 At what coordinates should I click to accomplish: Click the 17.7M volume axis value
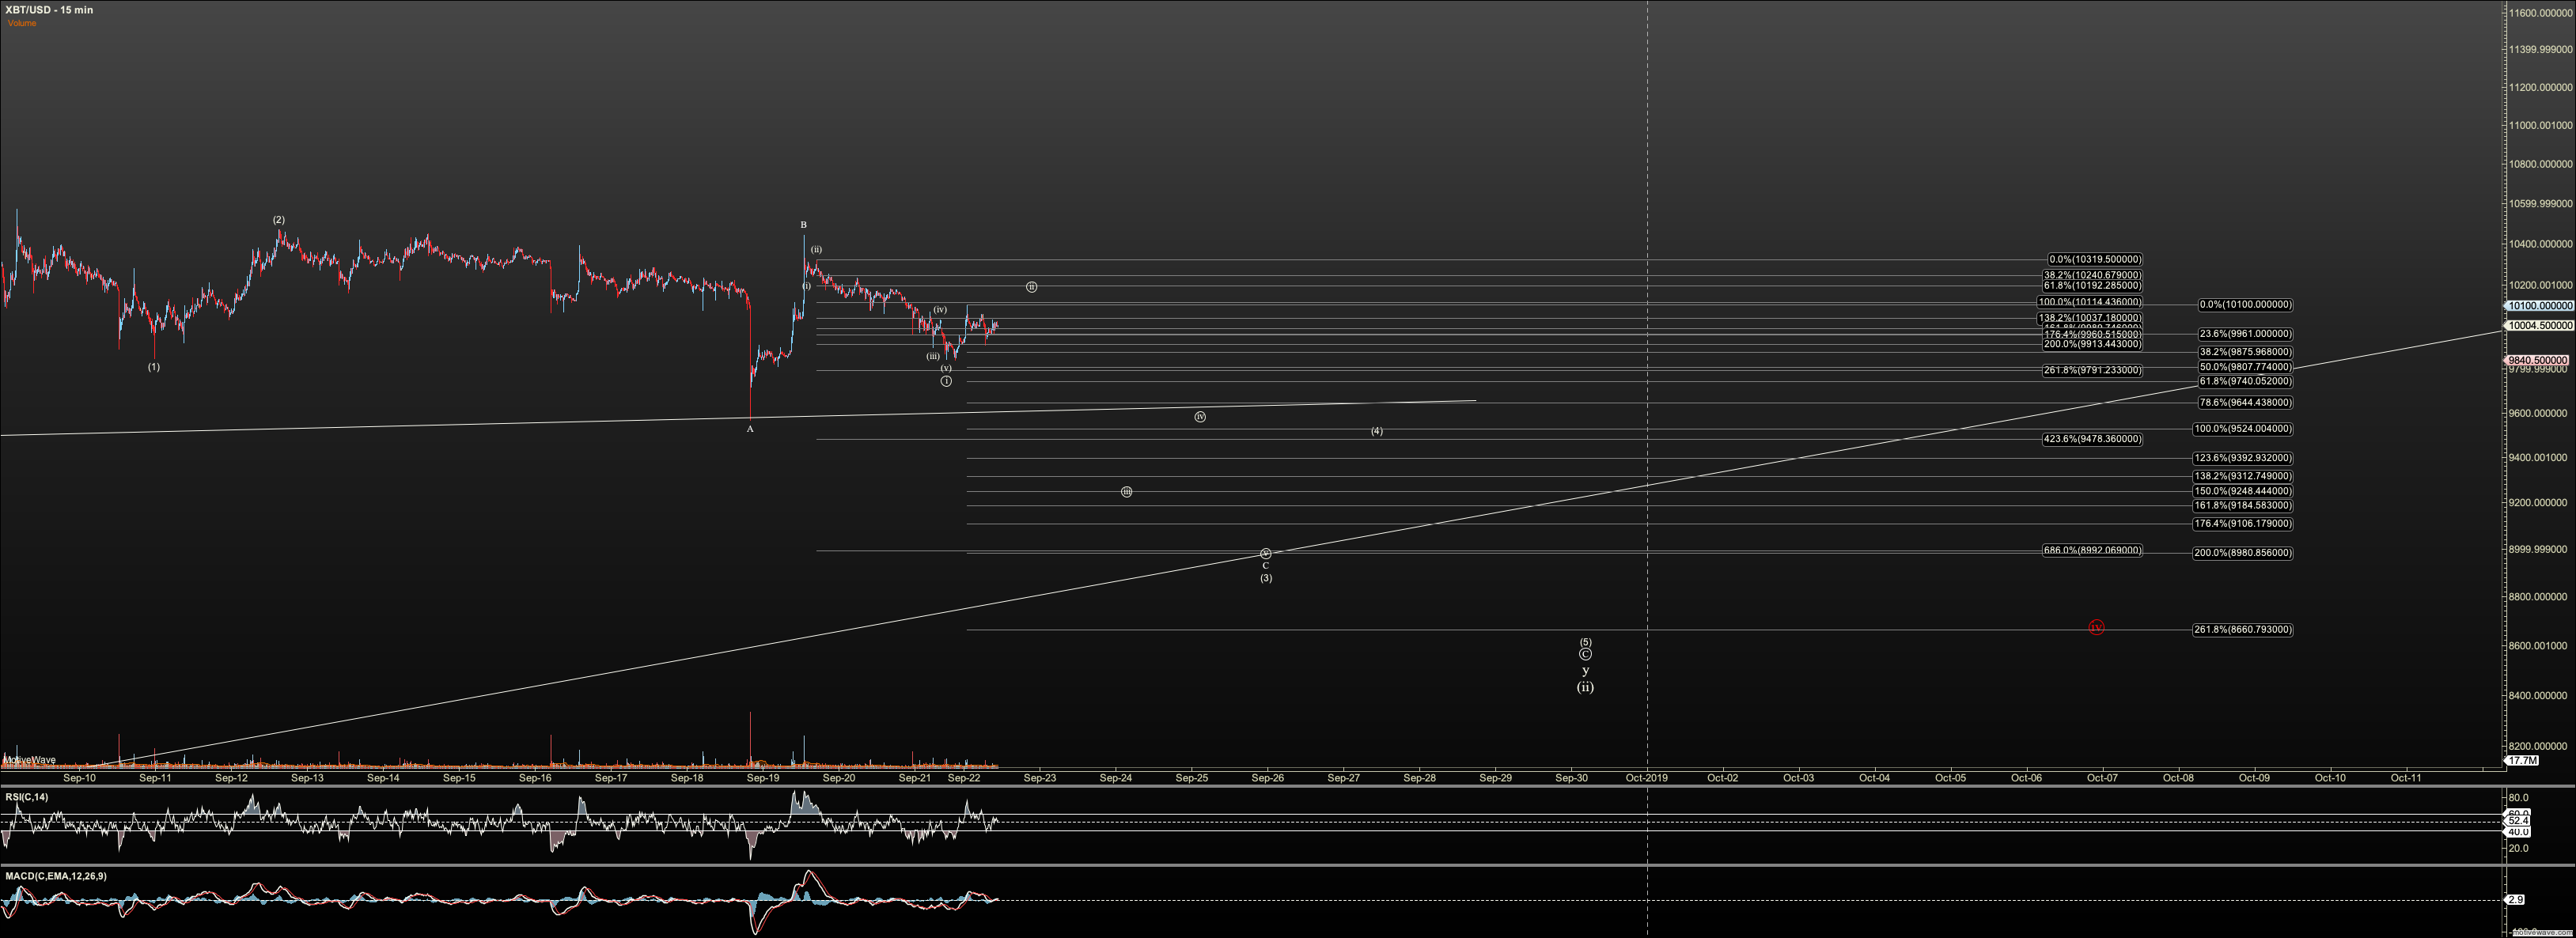(2522, 761)
